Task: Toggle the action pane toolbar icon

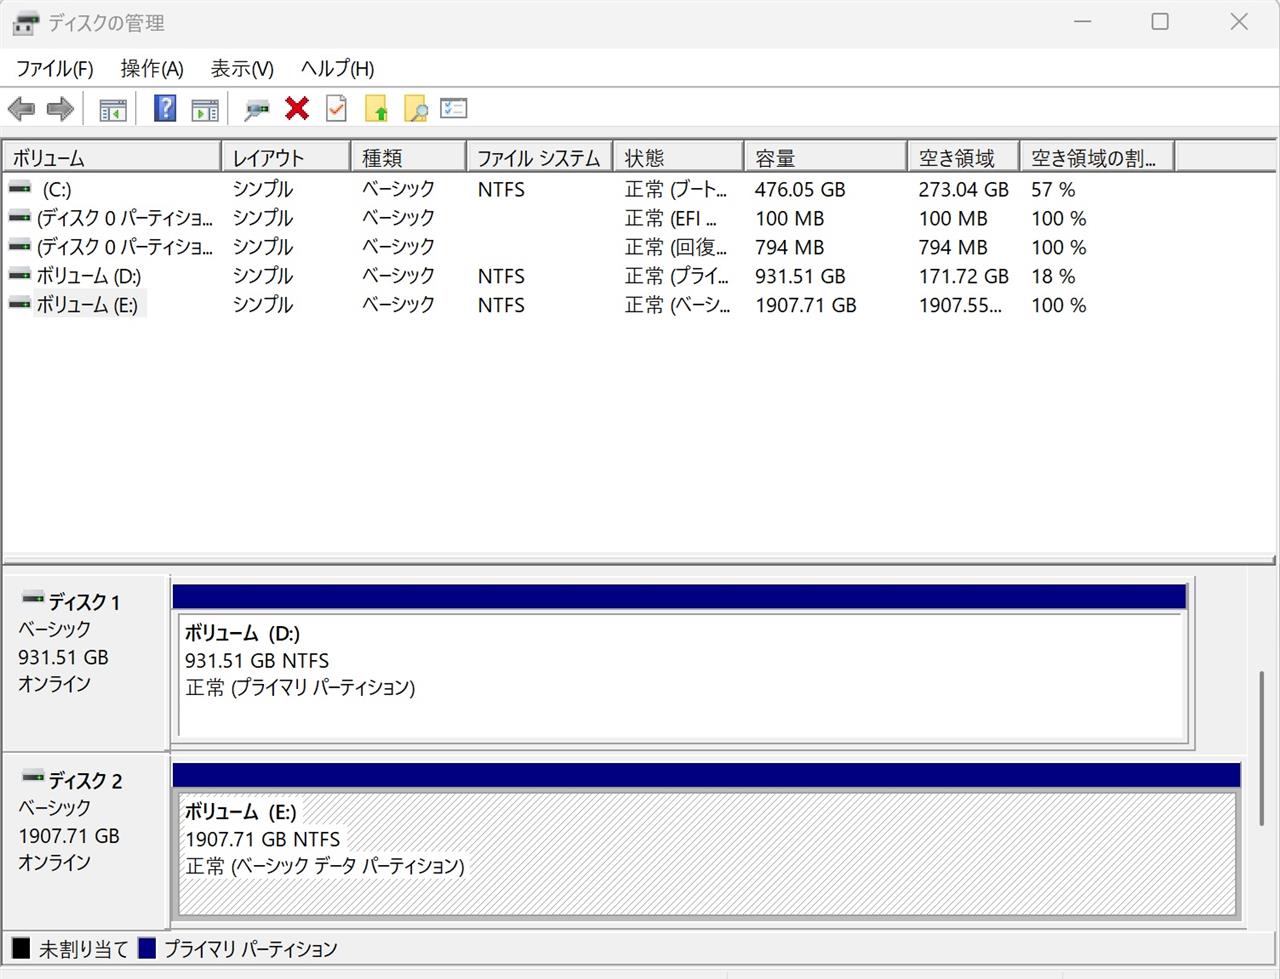Action: coord(205,109)
